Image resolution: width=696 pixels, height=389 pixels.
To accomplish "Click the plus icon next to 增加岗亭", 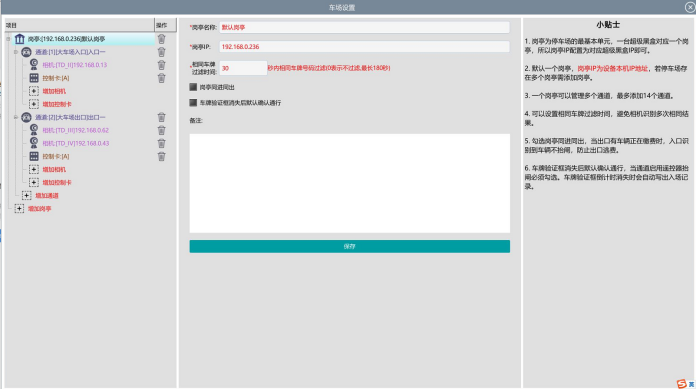I will 19,208.
